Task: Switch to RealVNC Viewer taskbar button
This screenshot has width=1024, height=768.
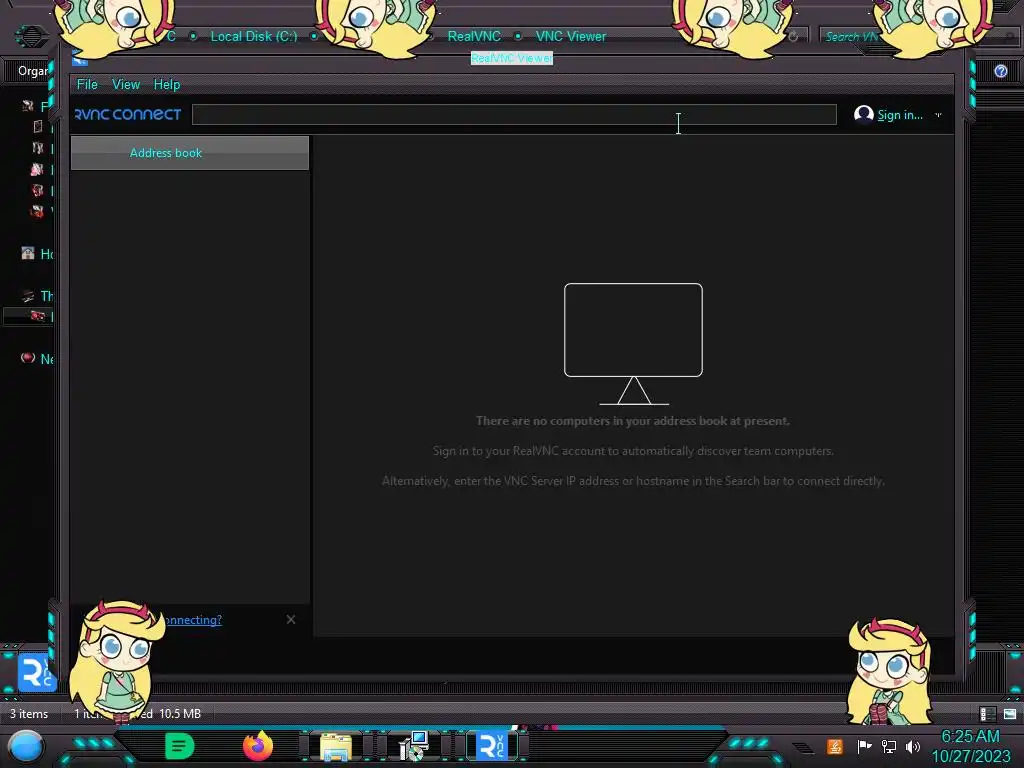Action: pos(492,746)
